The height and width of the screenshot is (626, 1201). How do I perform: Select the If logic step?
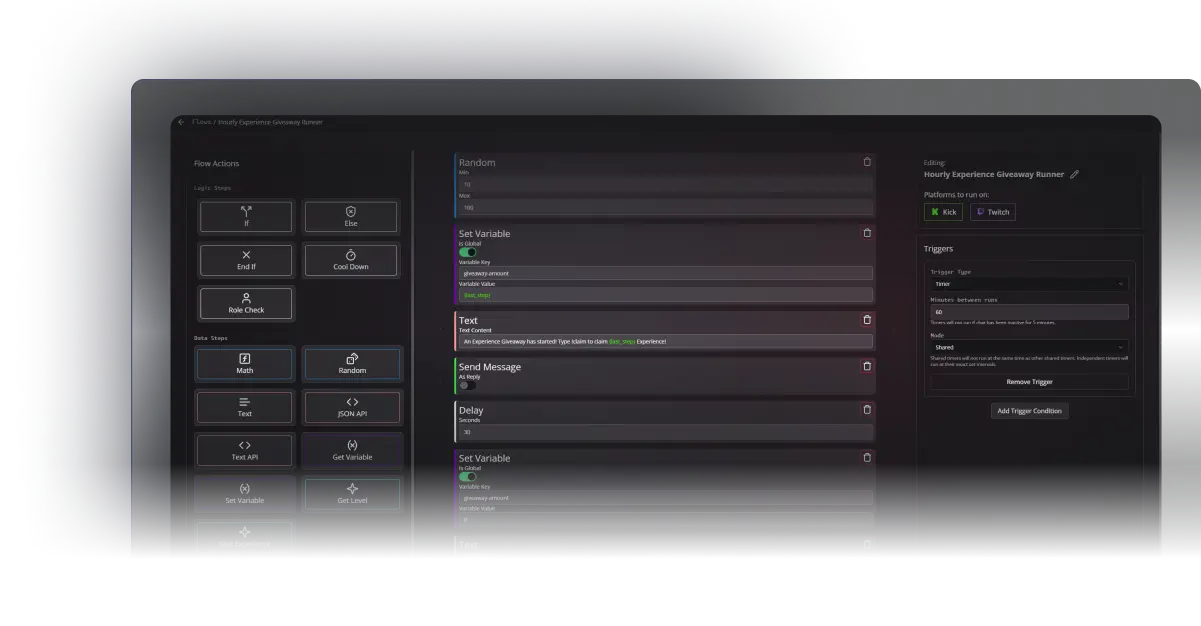(x=245, y=216)
